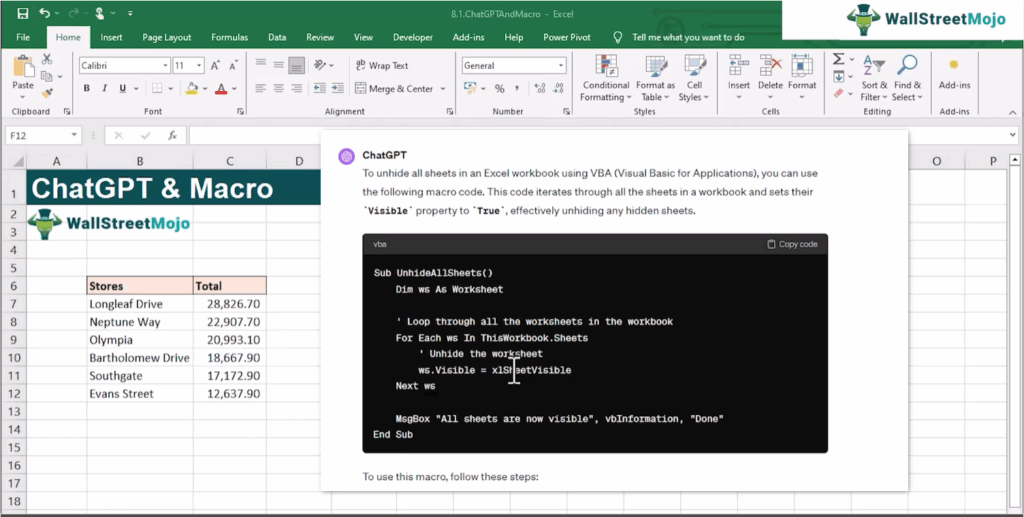The height and width of the screenshot is (517, 1024).
Task: Apply center horizontal alignment
Action: 279,88
